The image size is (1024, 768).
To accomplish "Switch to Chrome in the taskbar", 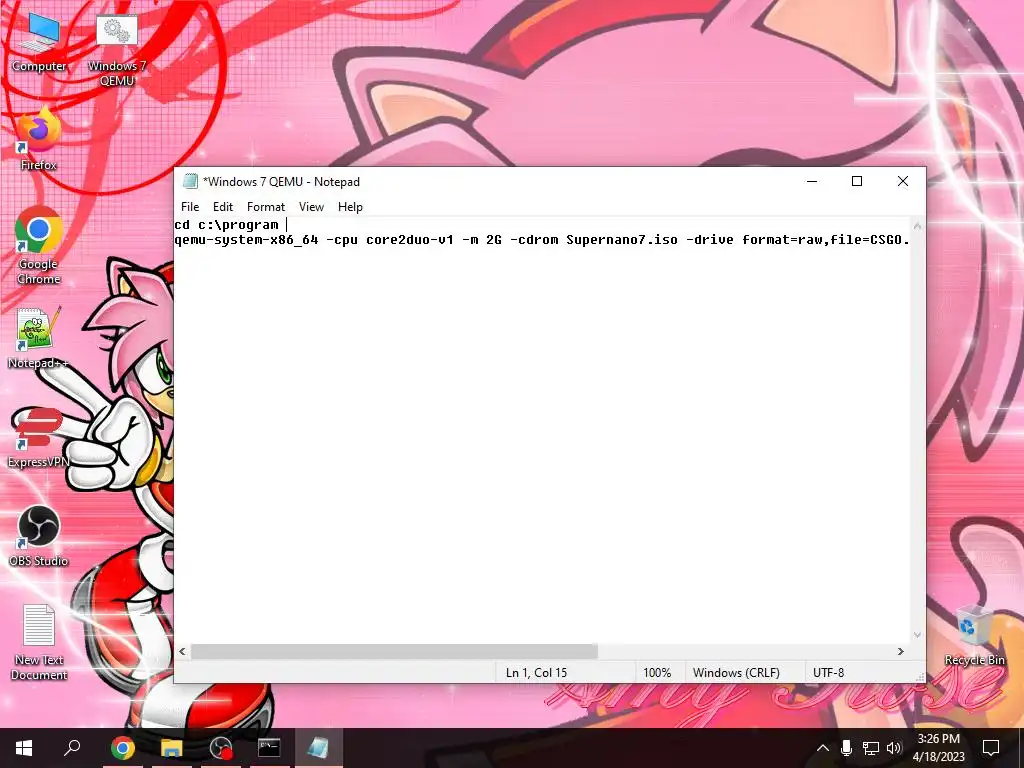I will pos(122,748).
